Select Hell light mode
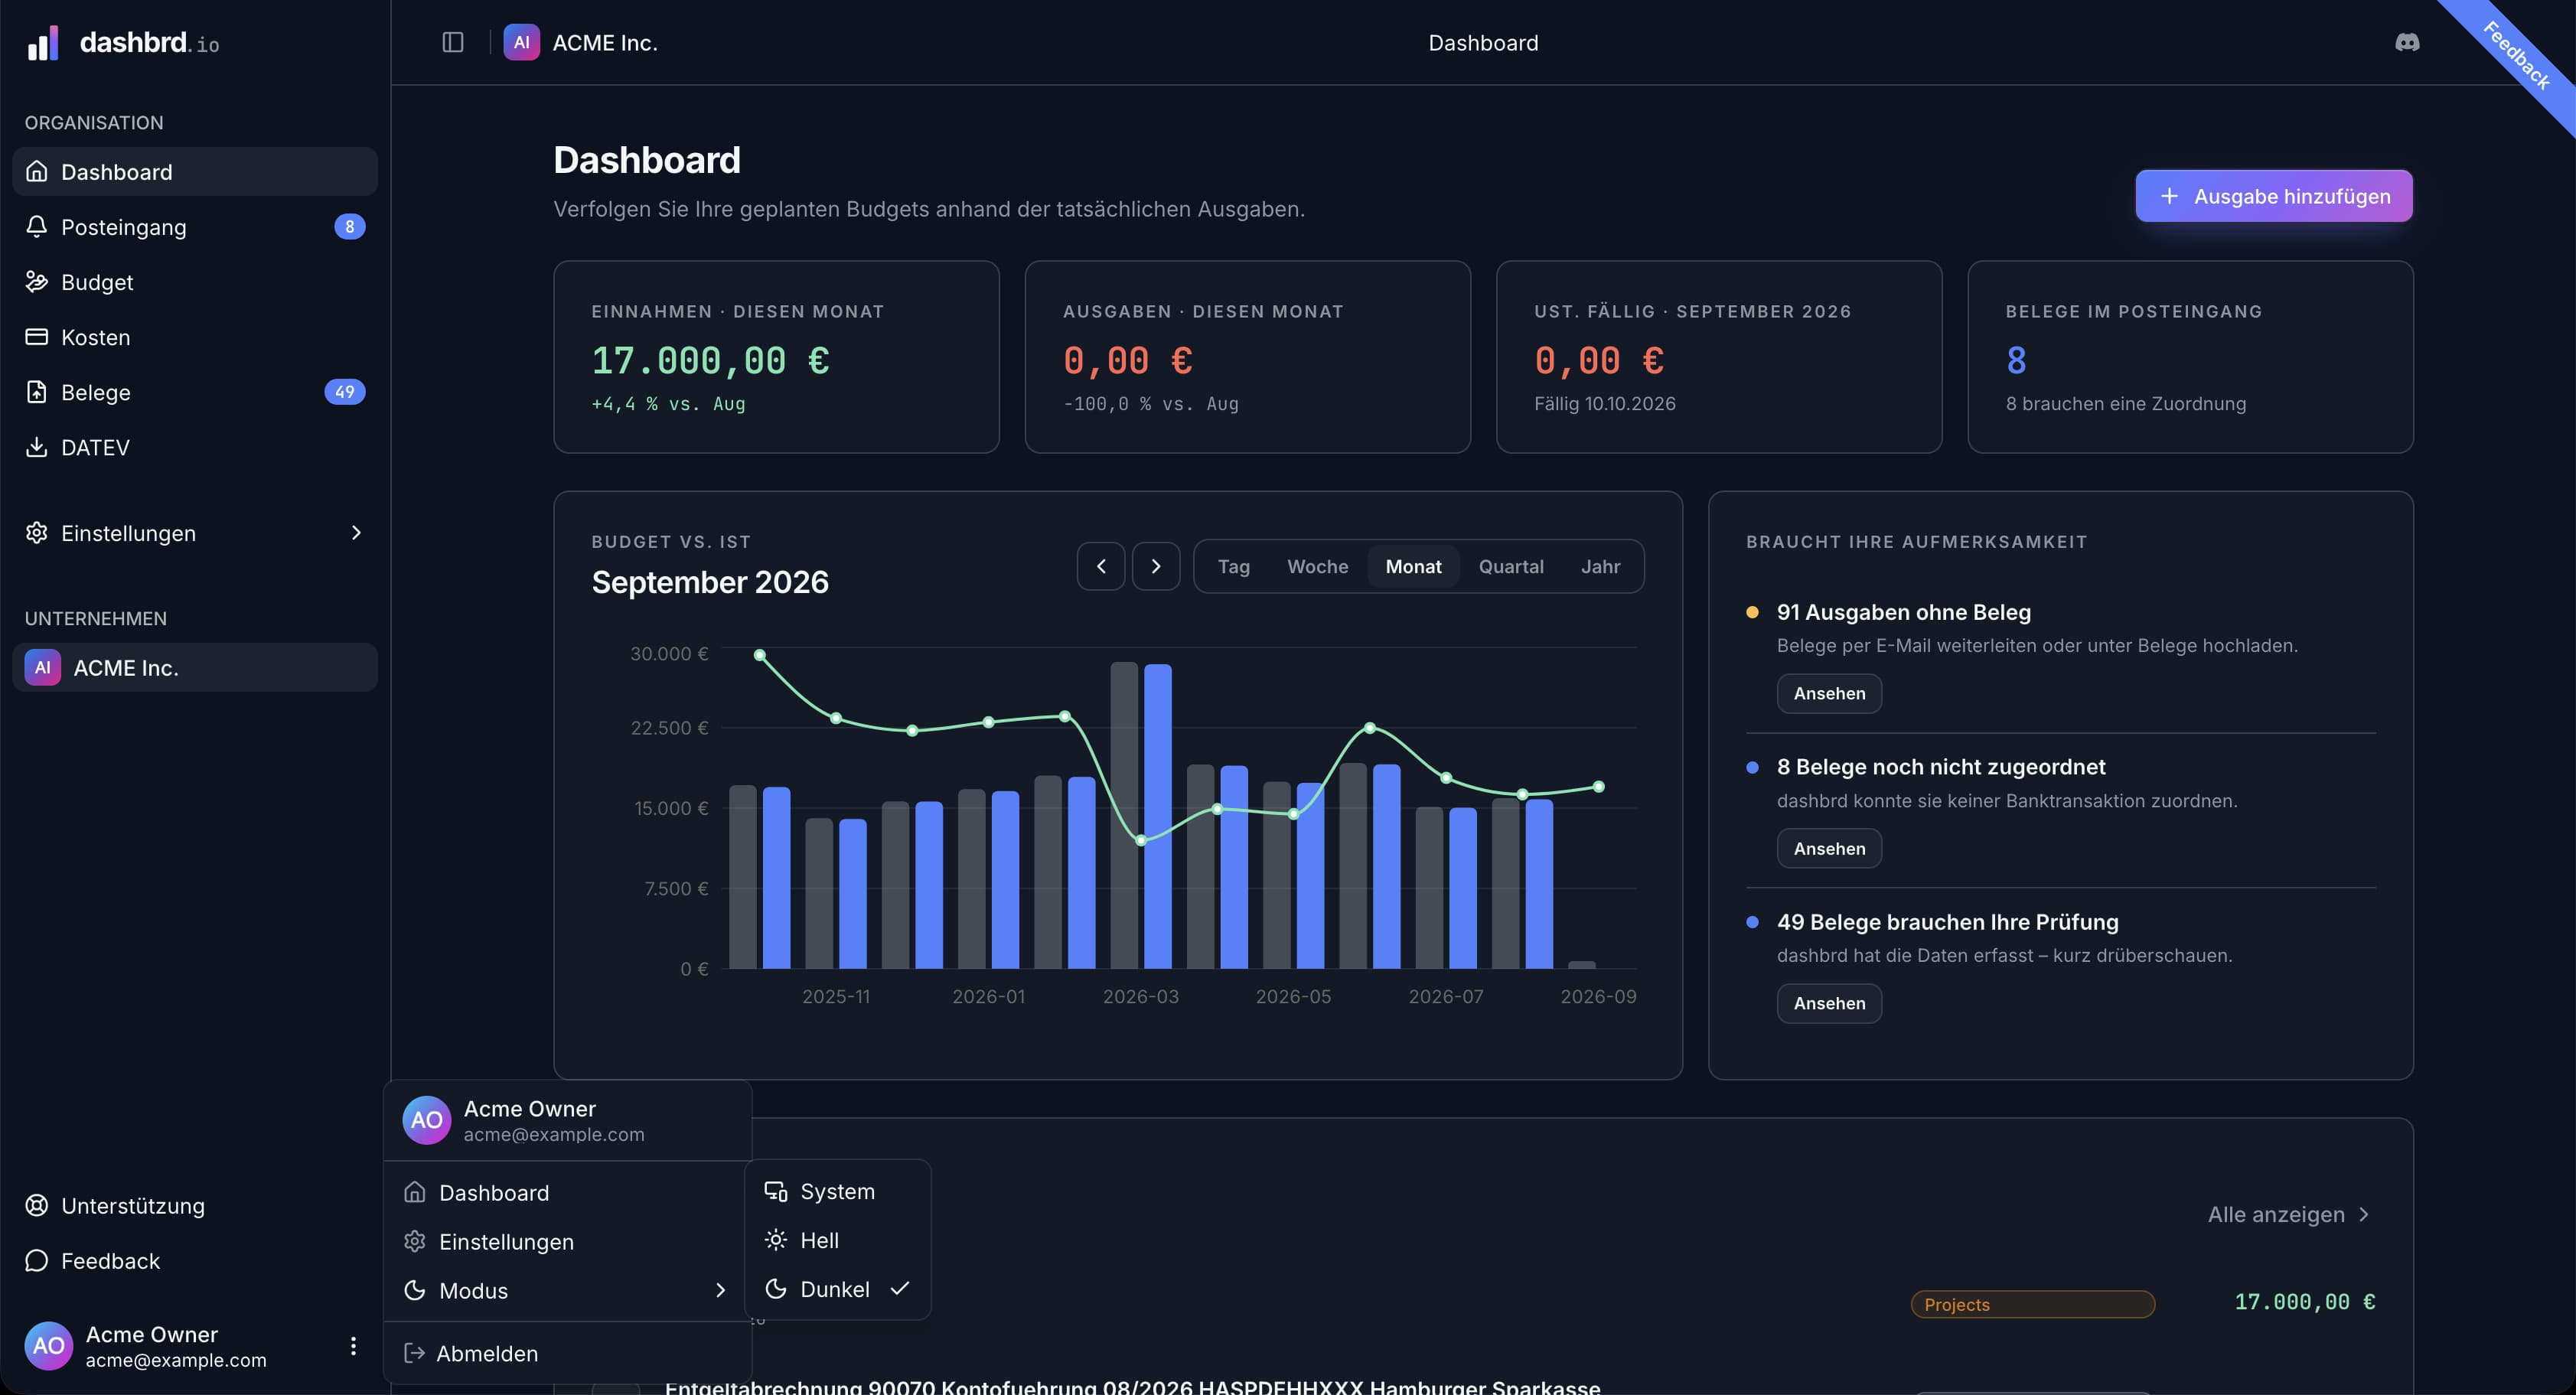Image resolution: width=2576 pixels, height=1395 pixels. (838, 1240)
